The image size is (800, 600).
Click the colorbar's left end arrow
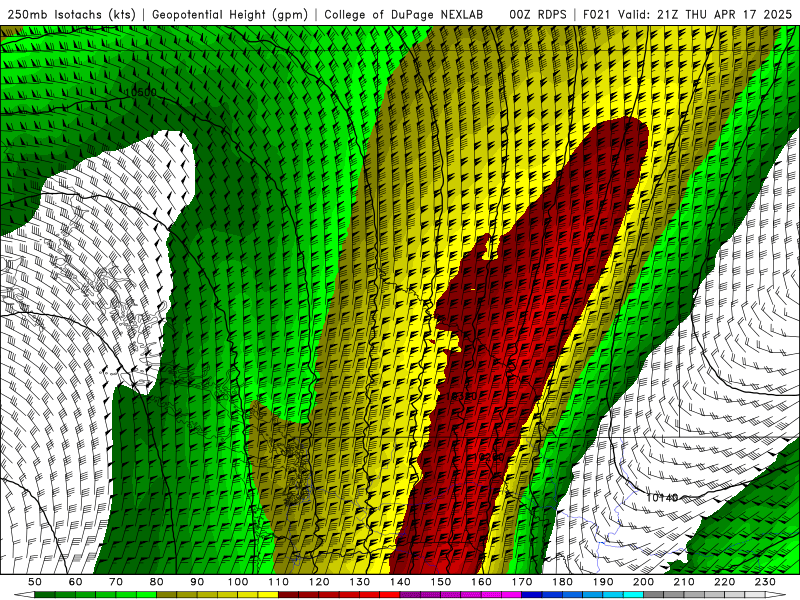(x=24, y=595)
